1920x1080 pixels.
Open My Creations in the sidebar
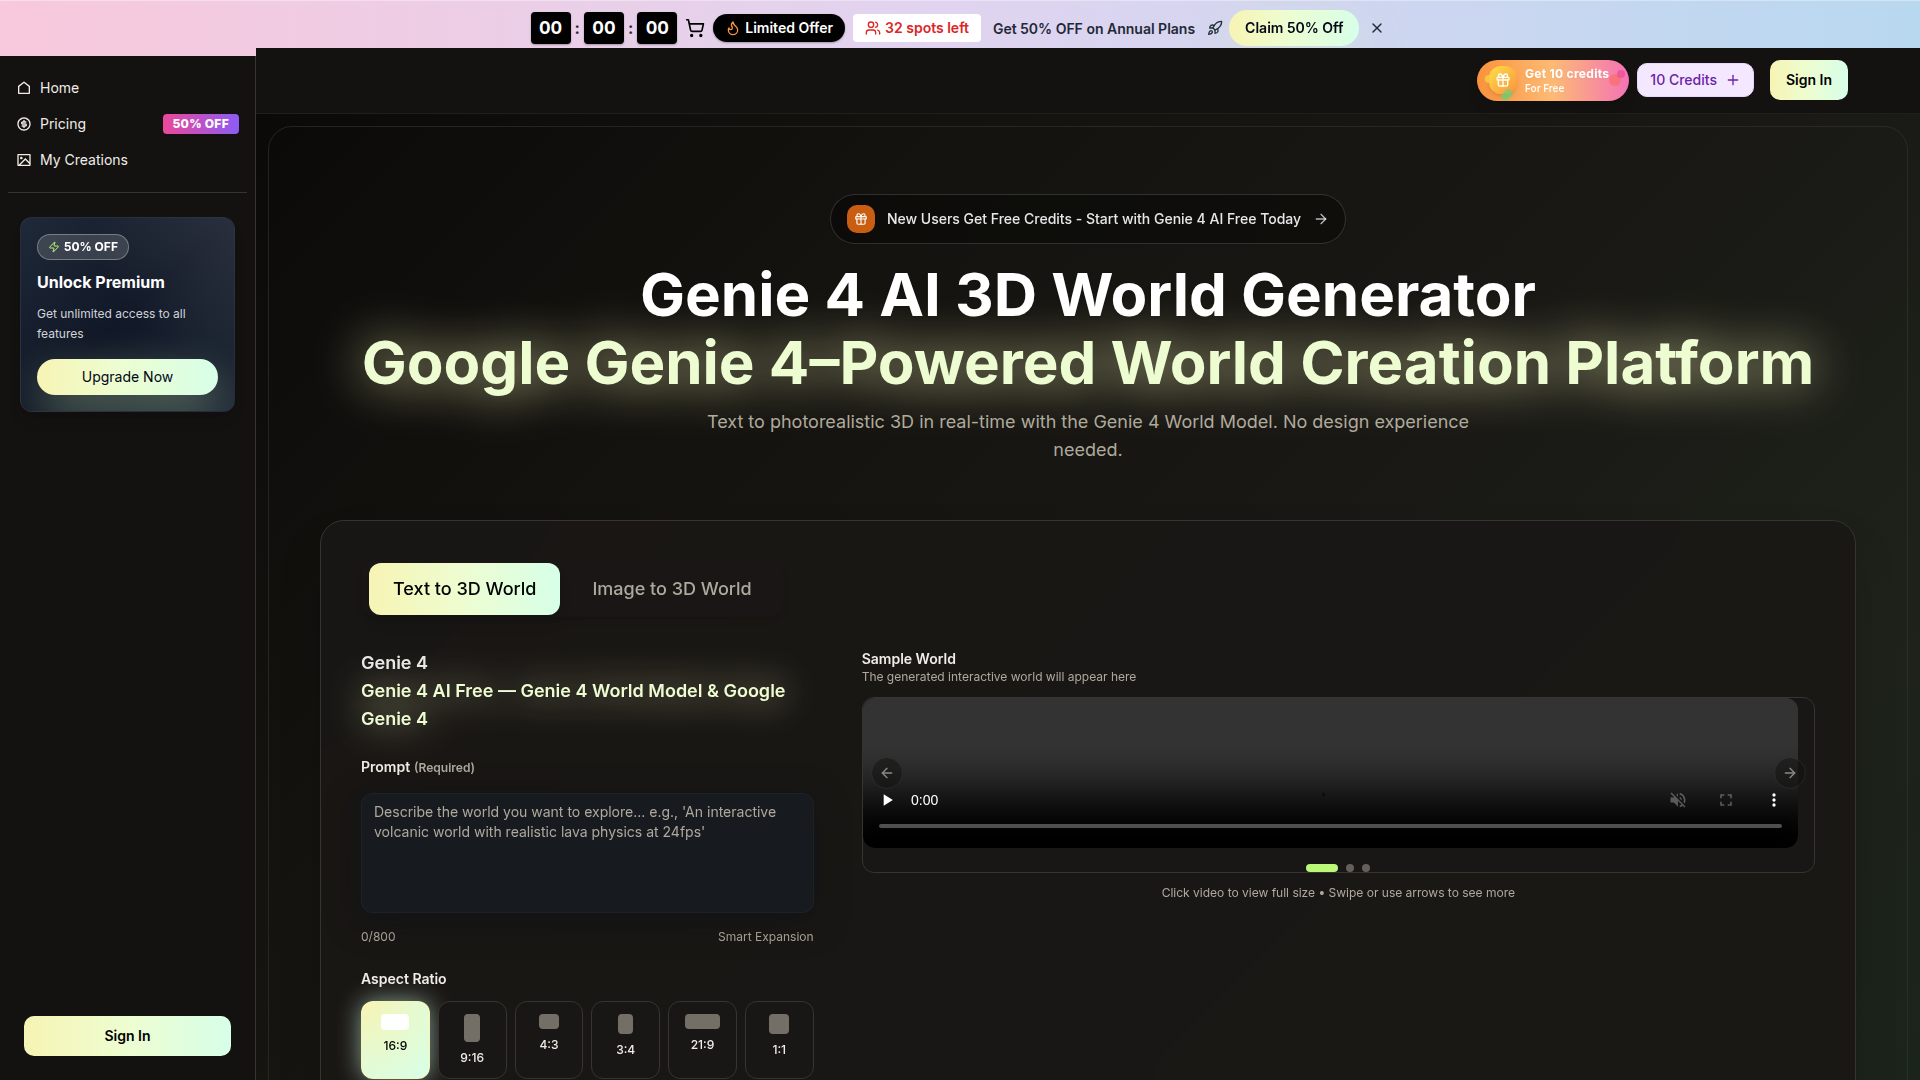click(84, 160)
